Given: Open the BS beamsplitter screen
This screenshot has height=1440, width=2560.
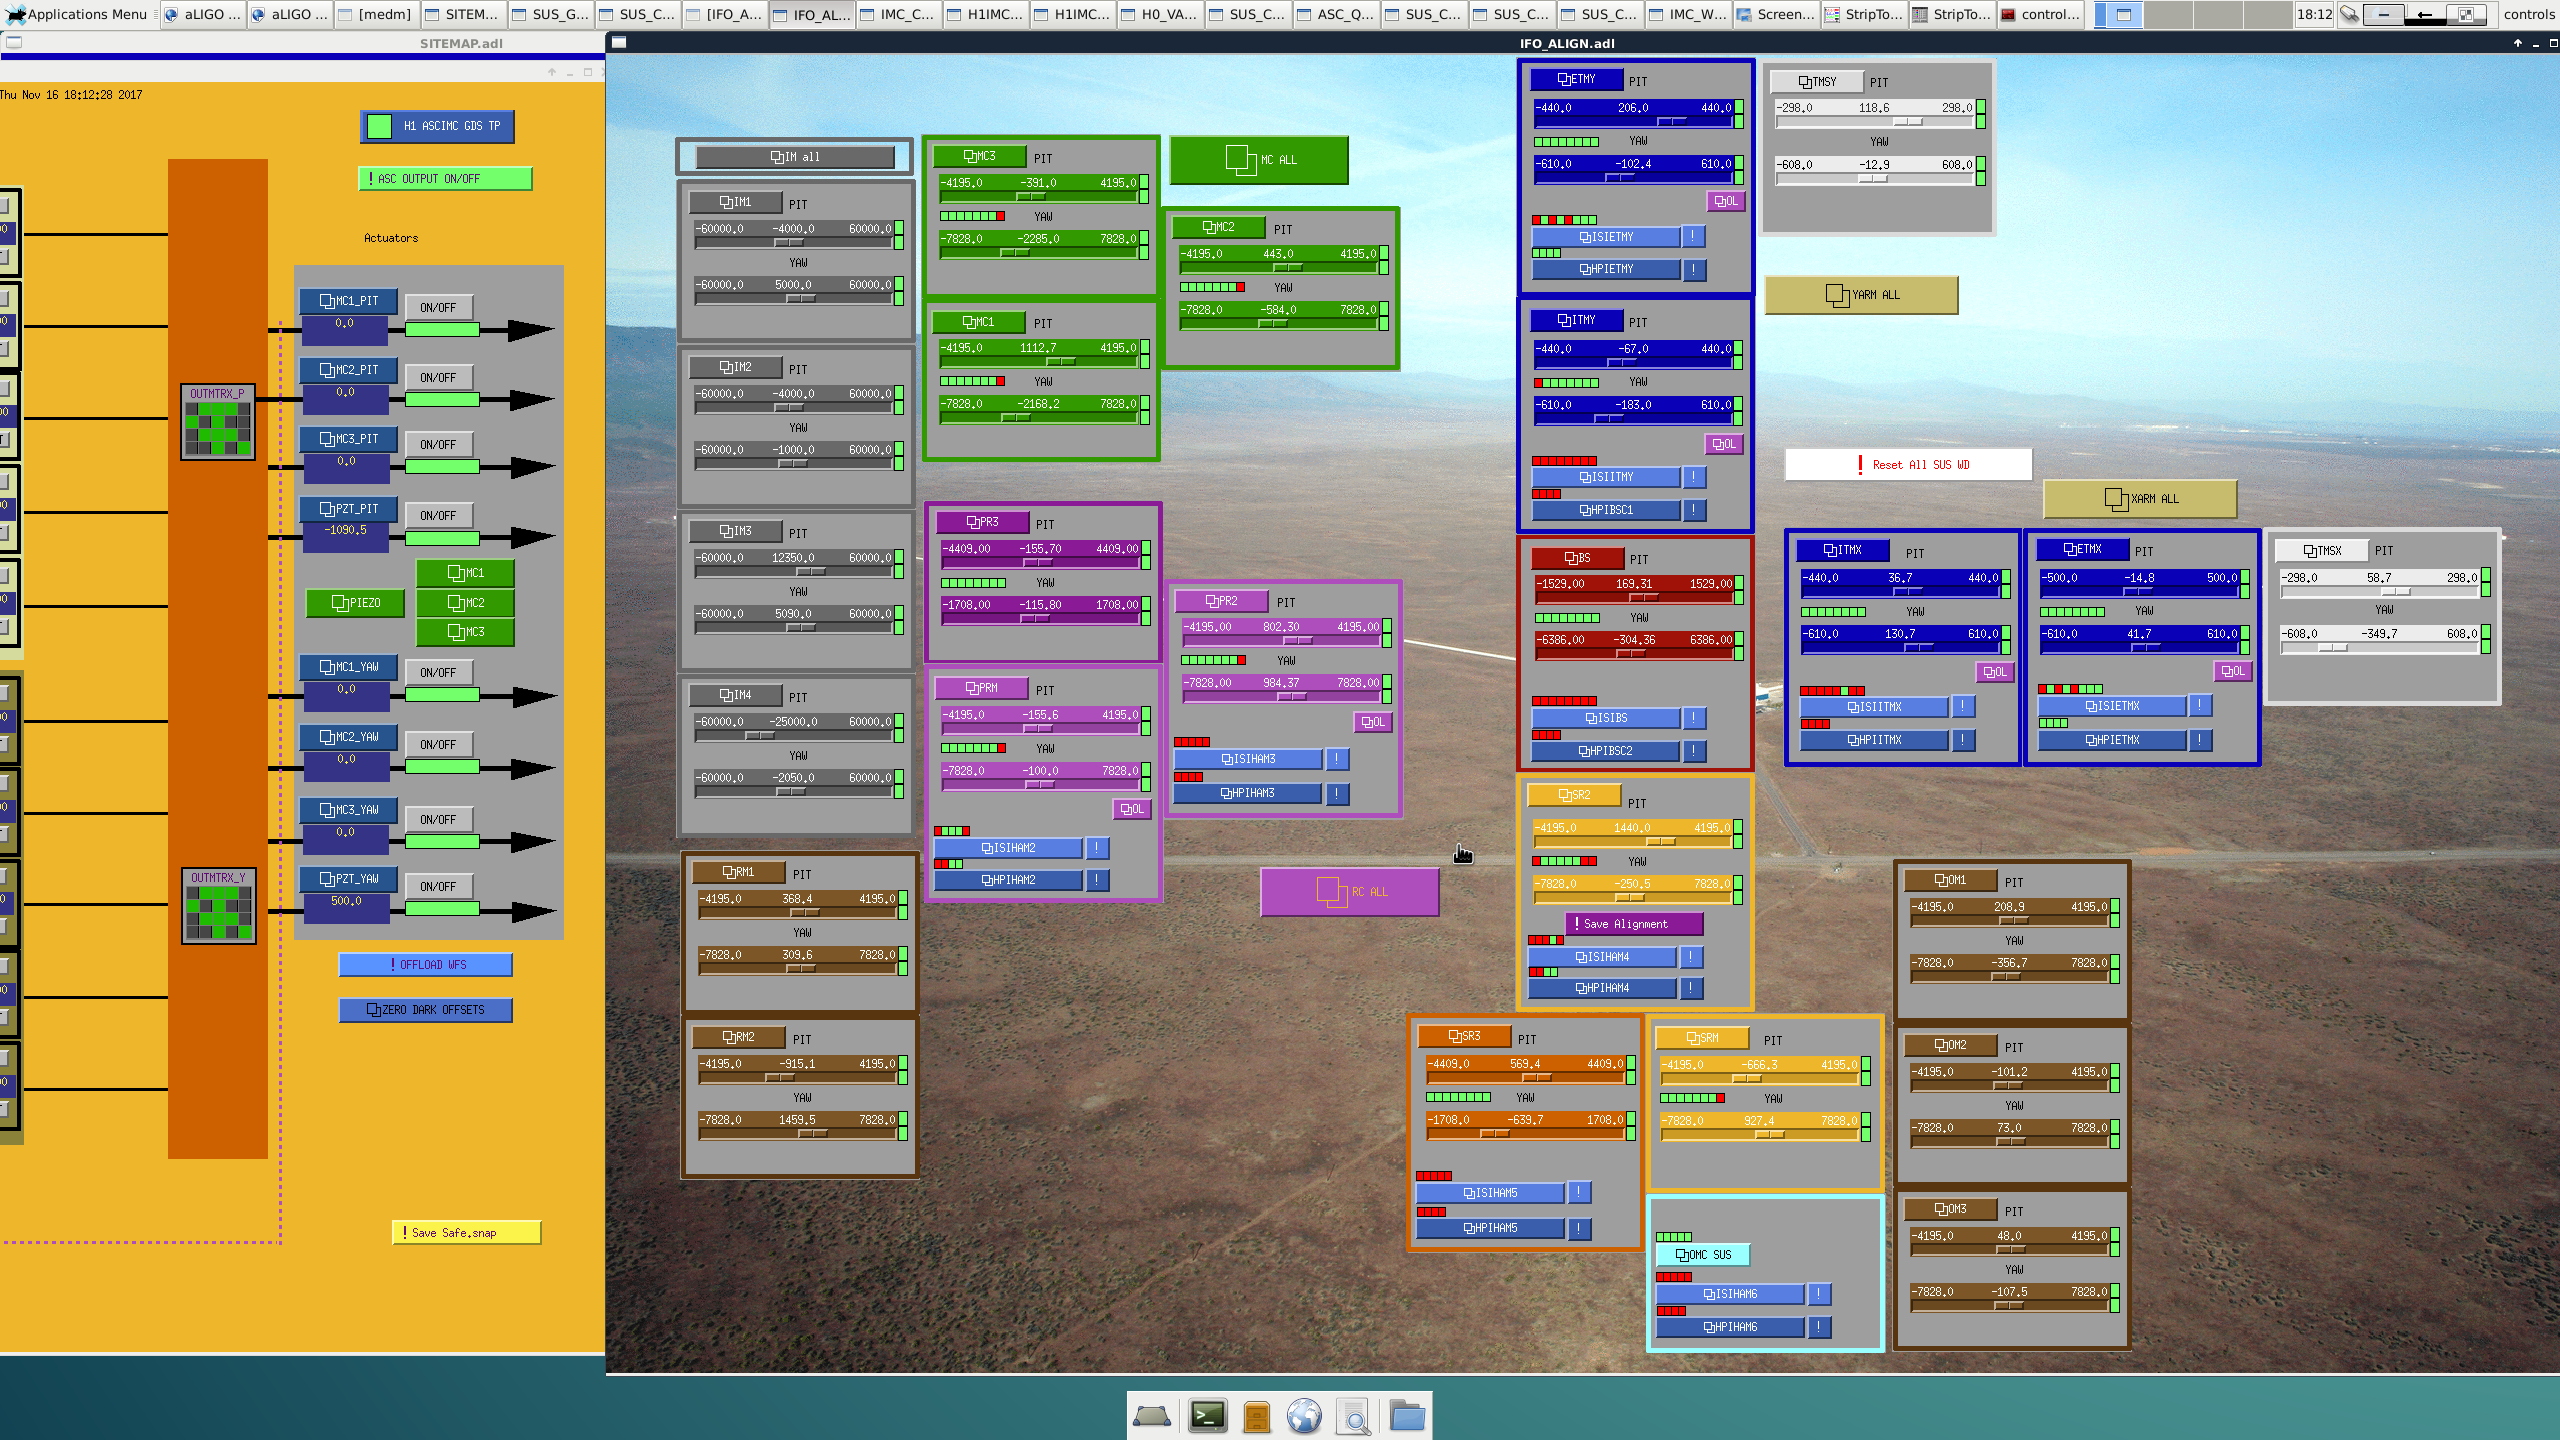Looking at the screenshot, I should coord(1577,558).
